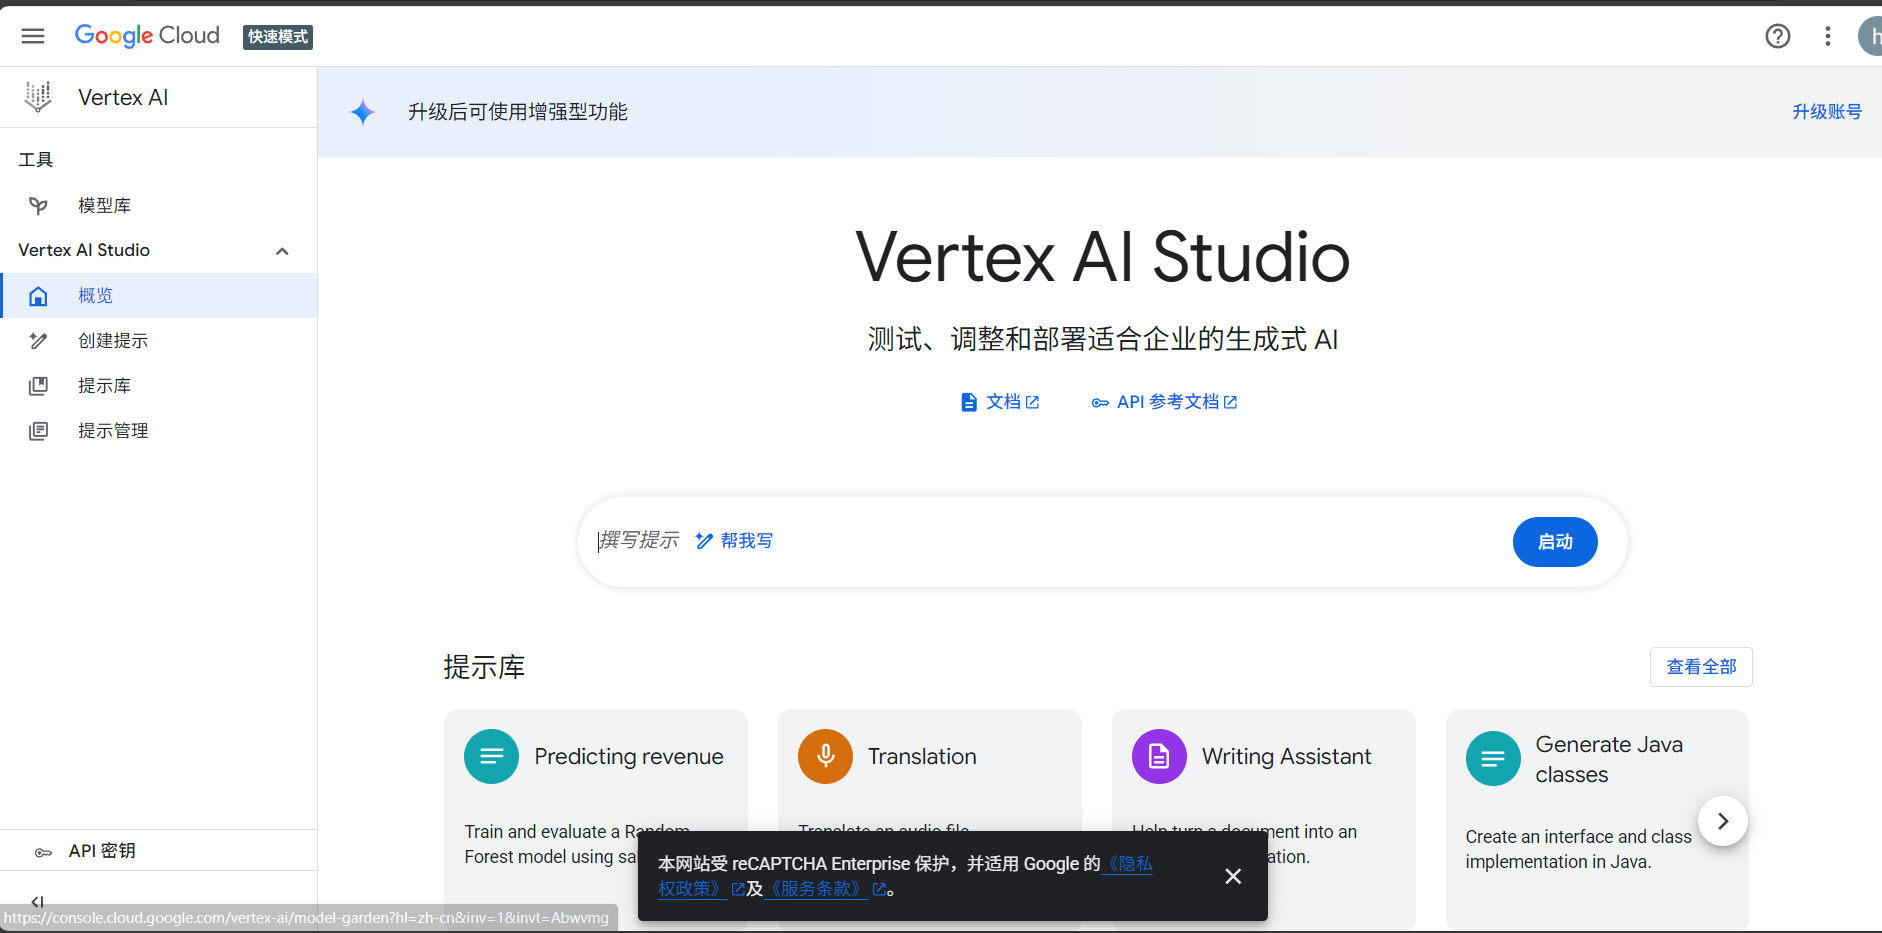This screenshot has height=933, width=1882.
Task: Click the microphone icon on Translation card
Action: tap(825, 756)
